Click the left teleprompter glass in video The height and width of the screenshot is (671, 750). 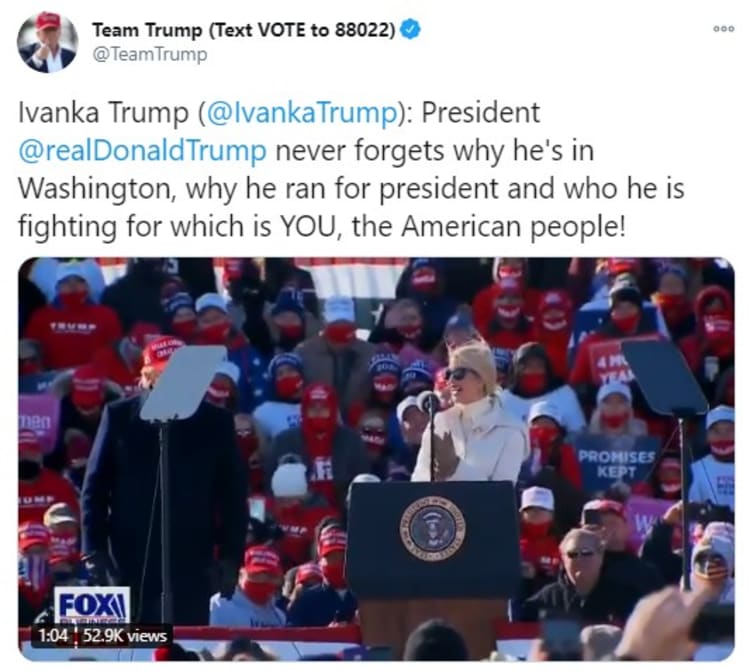coord(184,385)
